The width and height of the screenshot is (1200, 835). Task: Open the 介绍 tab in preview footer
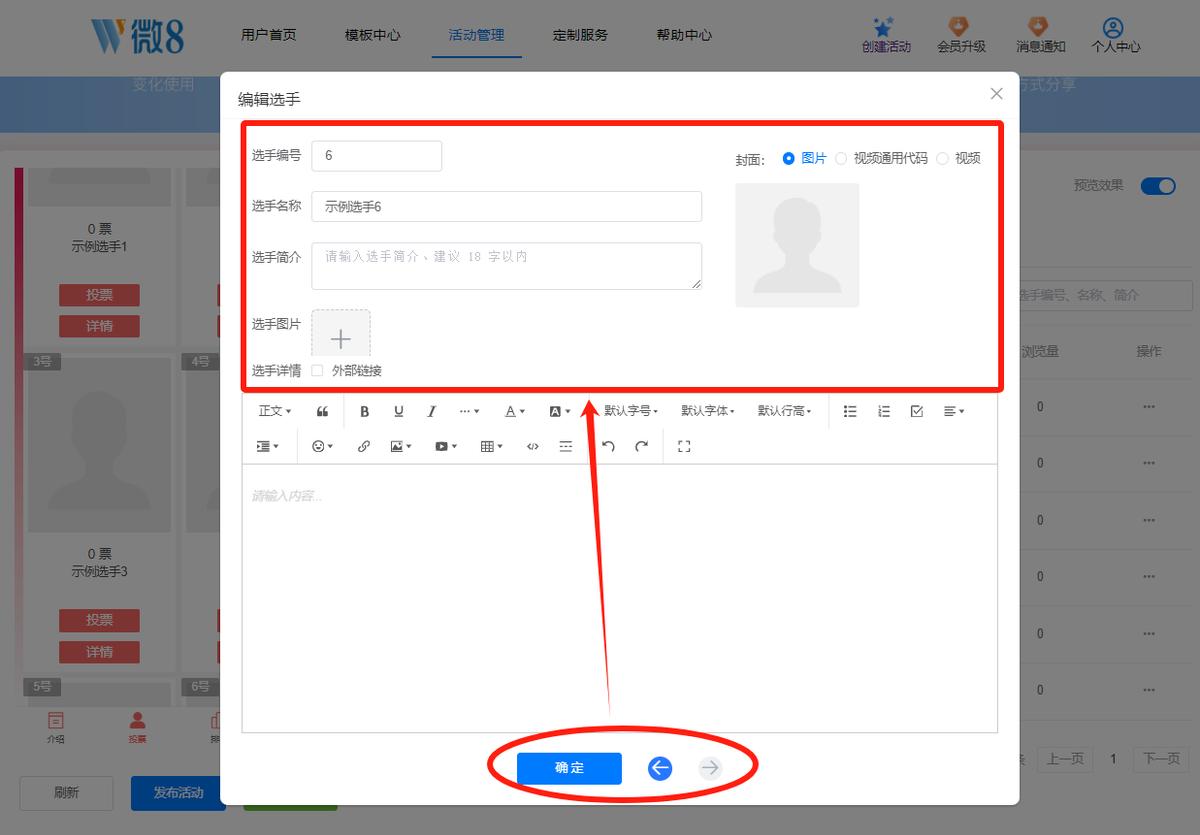coord(55,728)
